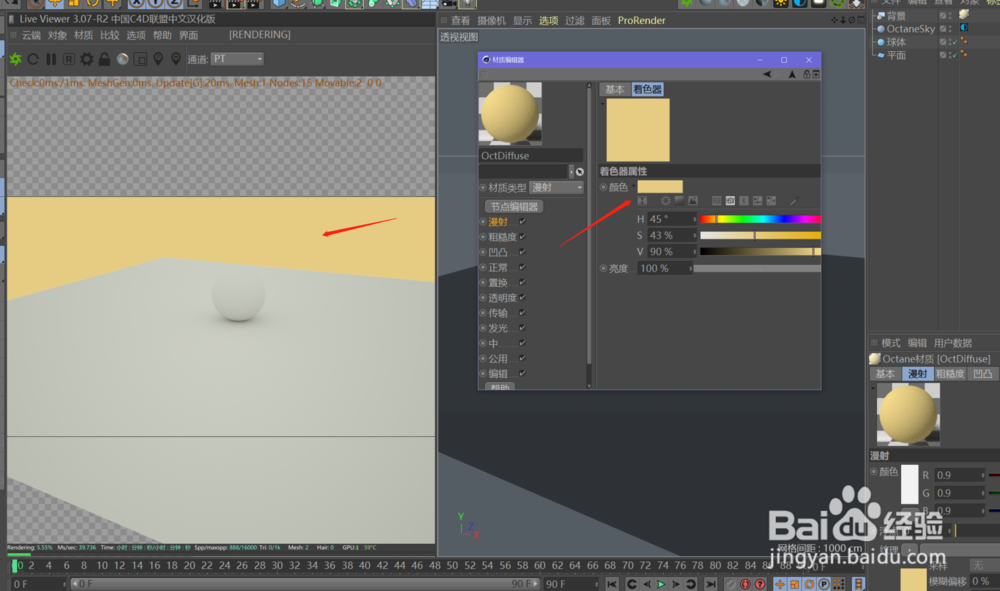Click the record keyframe red icon
The height and width of the screenshot is (591, 1000).
(745, 584)
